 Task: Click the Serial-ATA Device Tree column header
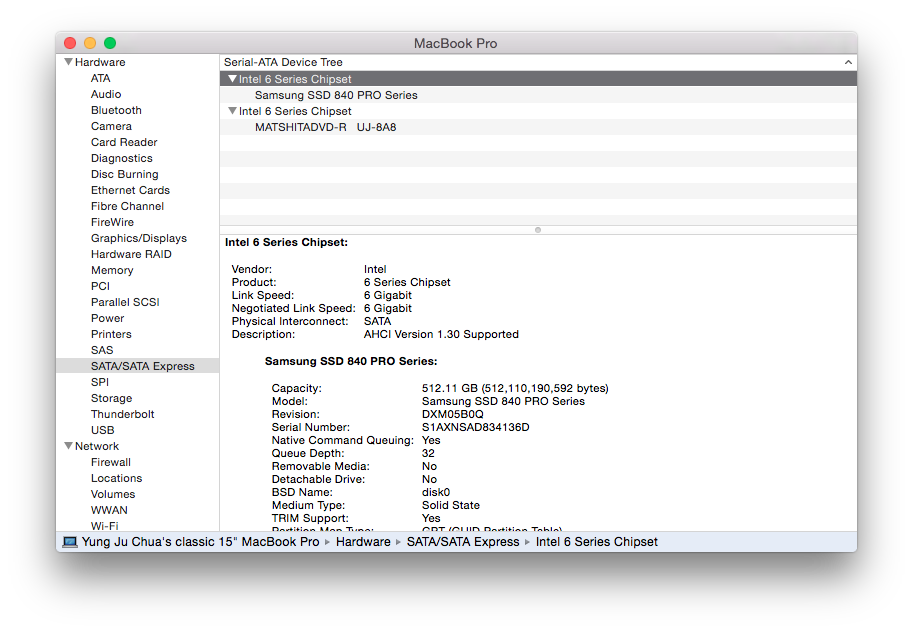point(538,62)
